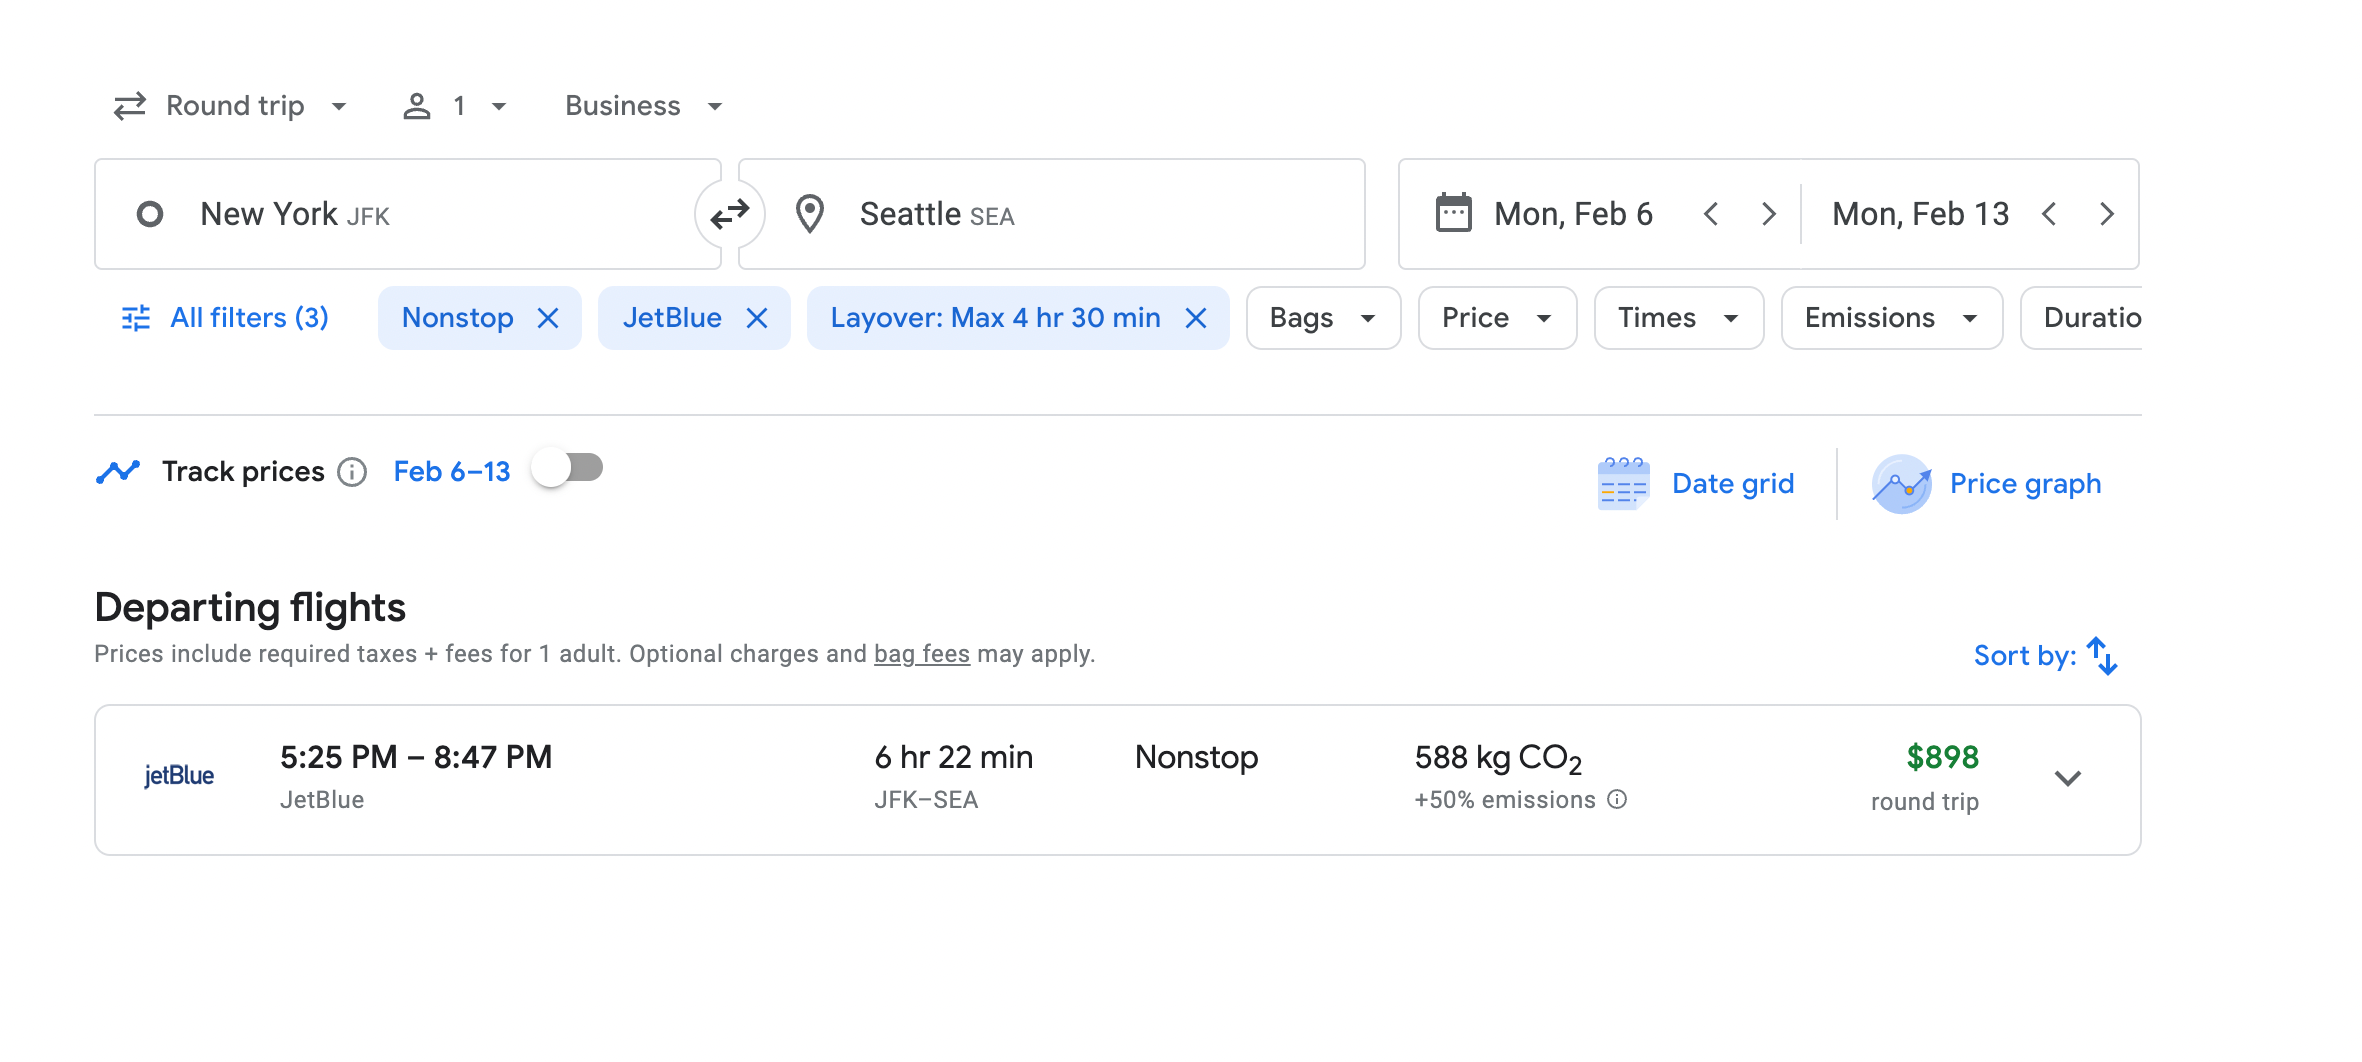This screenshot has height=1062, width=2362.
Task: Go to next departure date after Feb 6
Action: point(1768,214)
